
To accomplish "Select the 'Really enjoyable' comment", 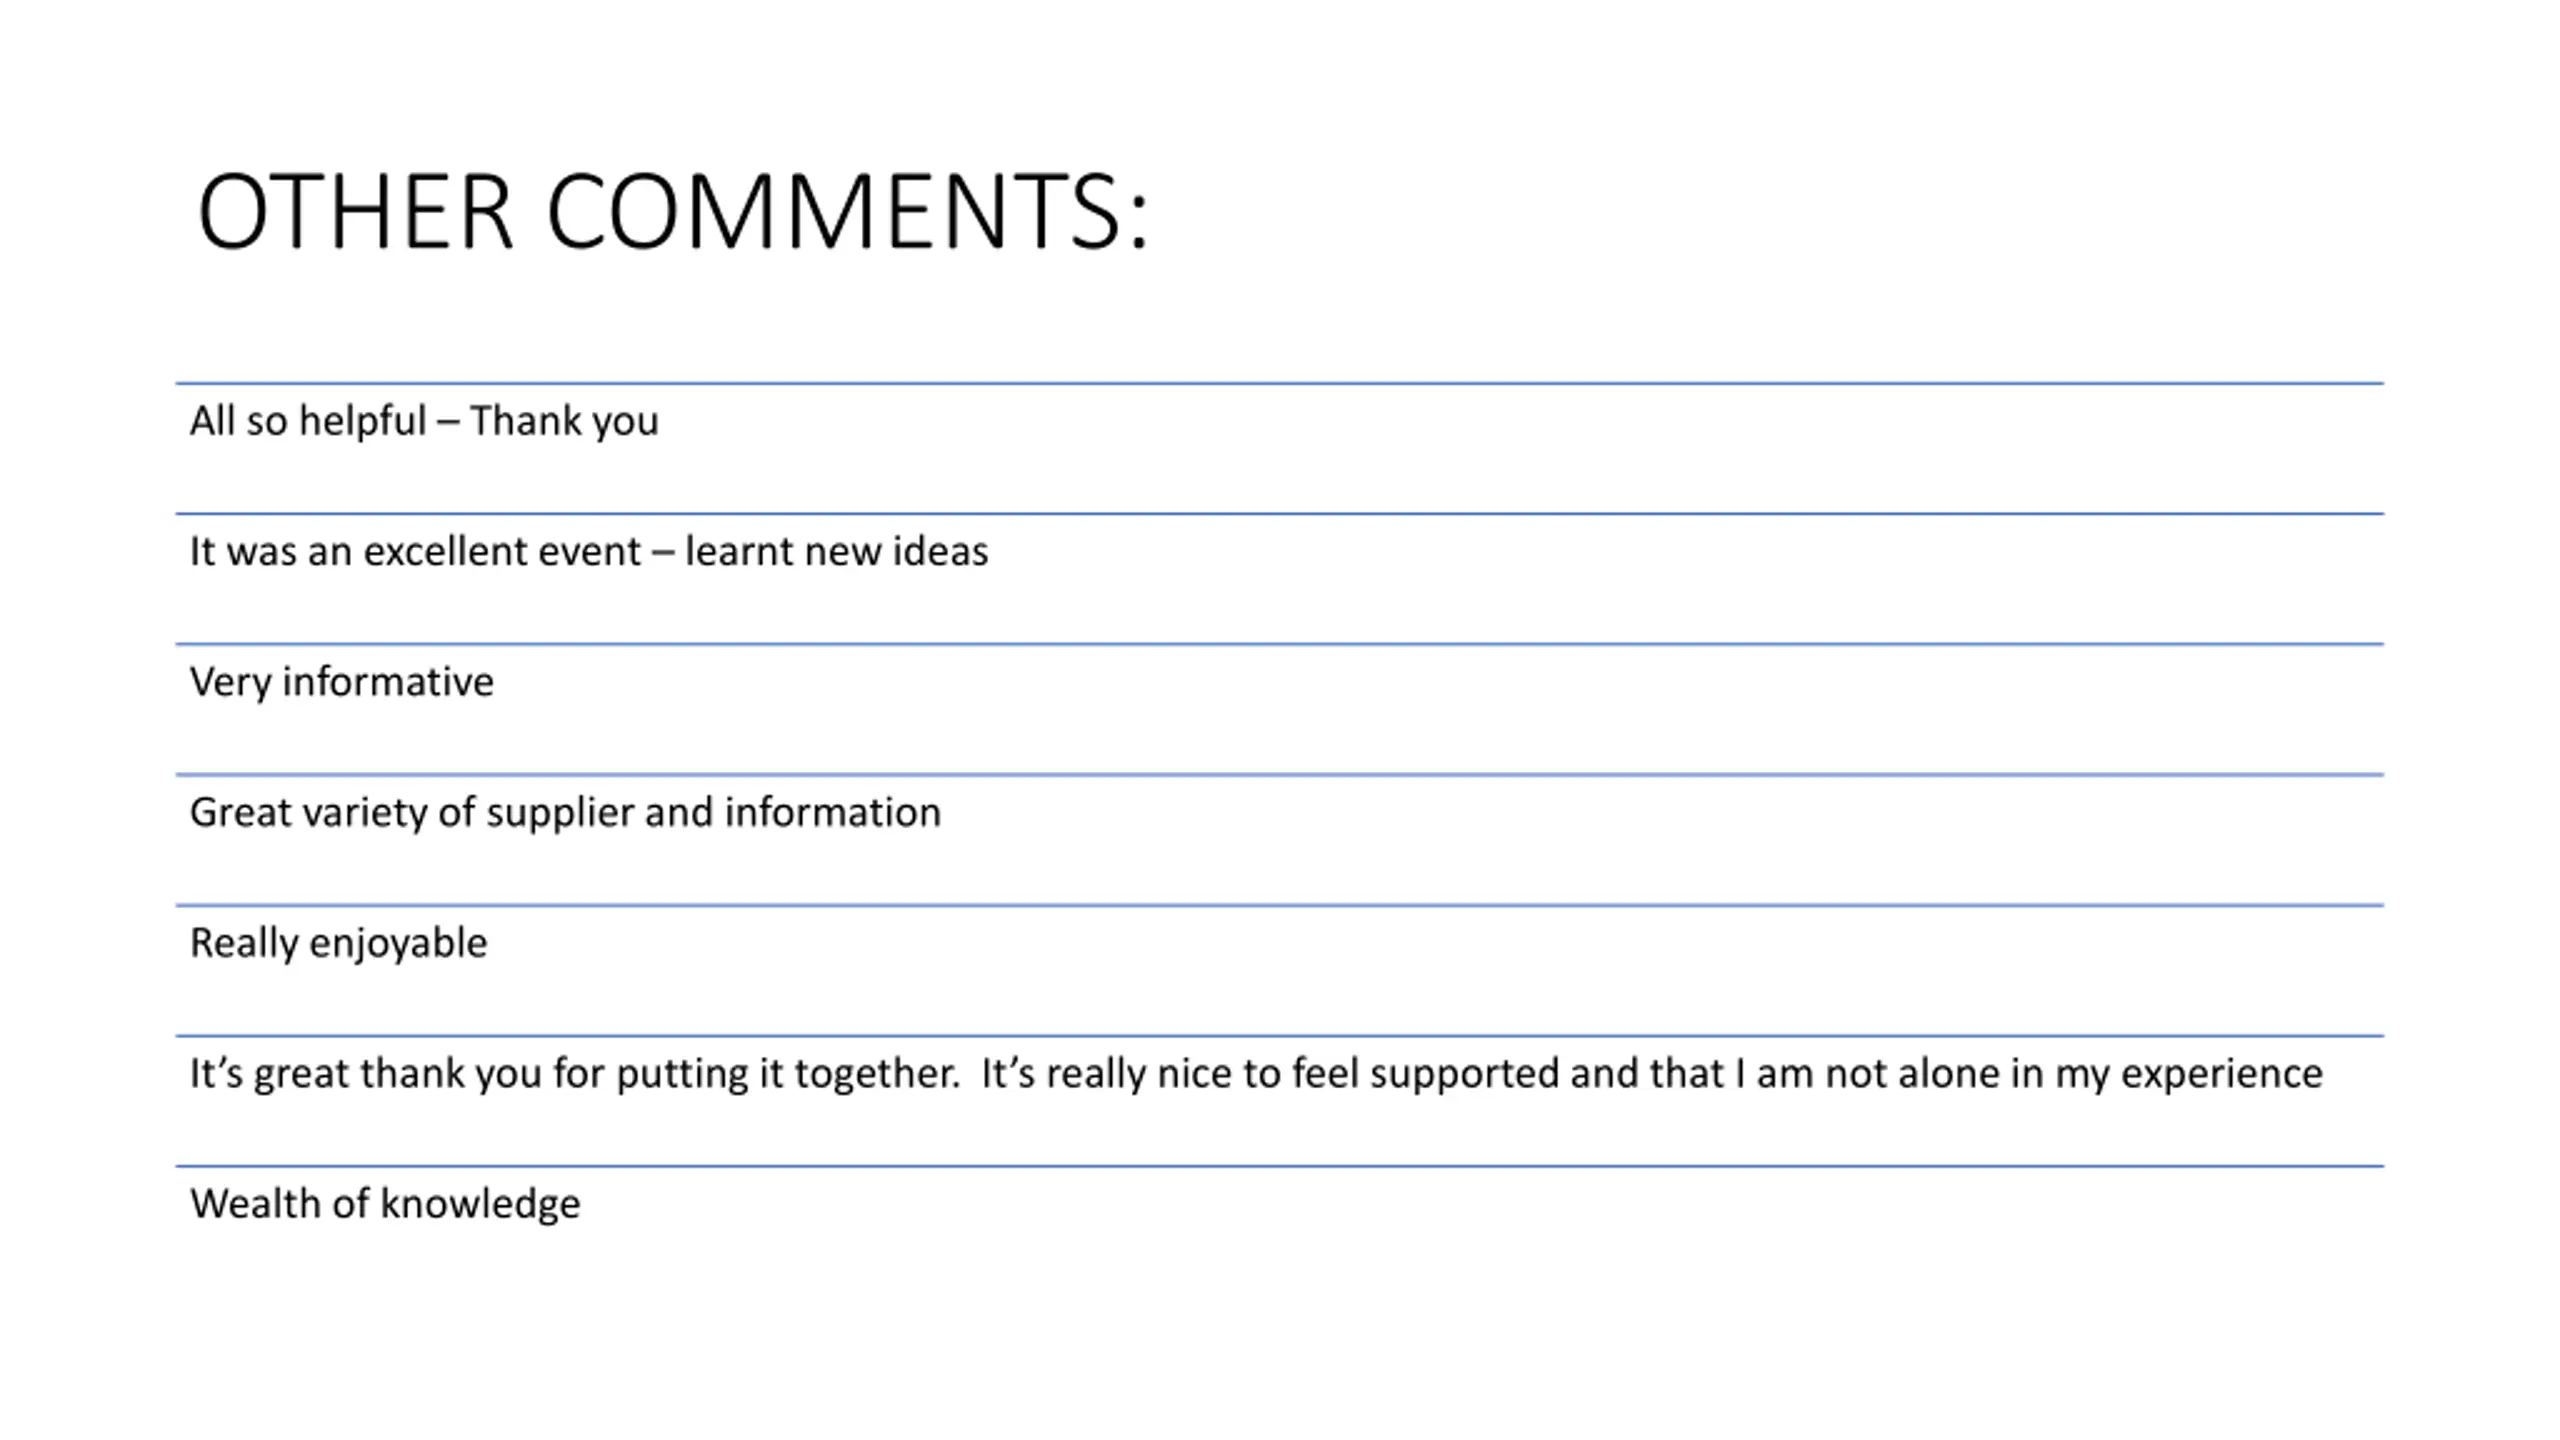I will [x=339, y=944].
